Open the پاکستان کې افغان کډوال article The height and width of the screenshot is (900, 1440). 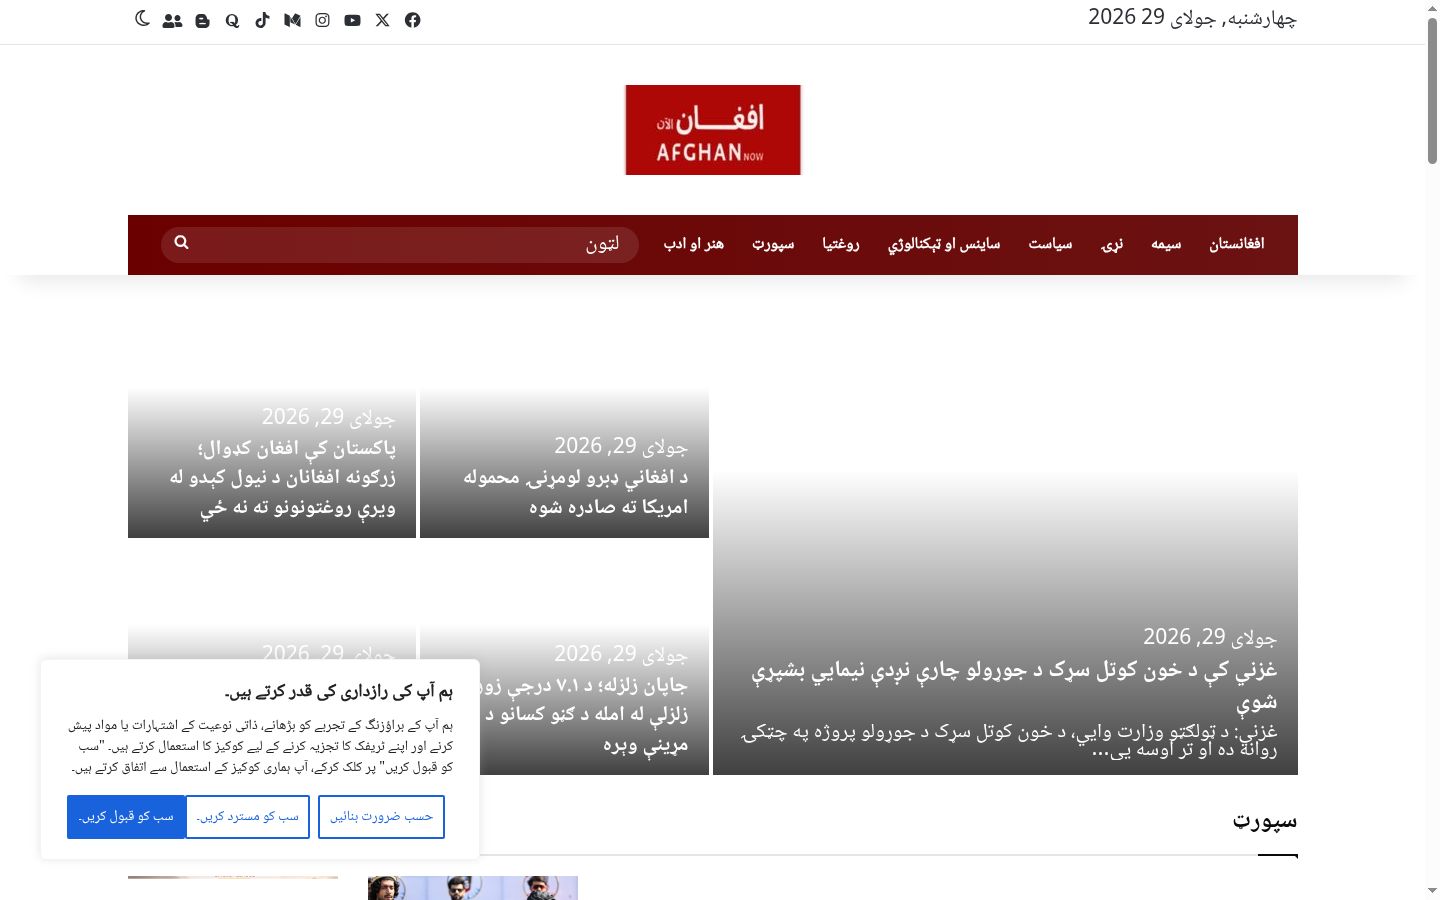click(x=283, y=478)
